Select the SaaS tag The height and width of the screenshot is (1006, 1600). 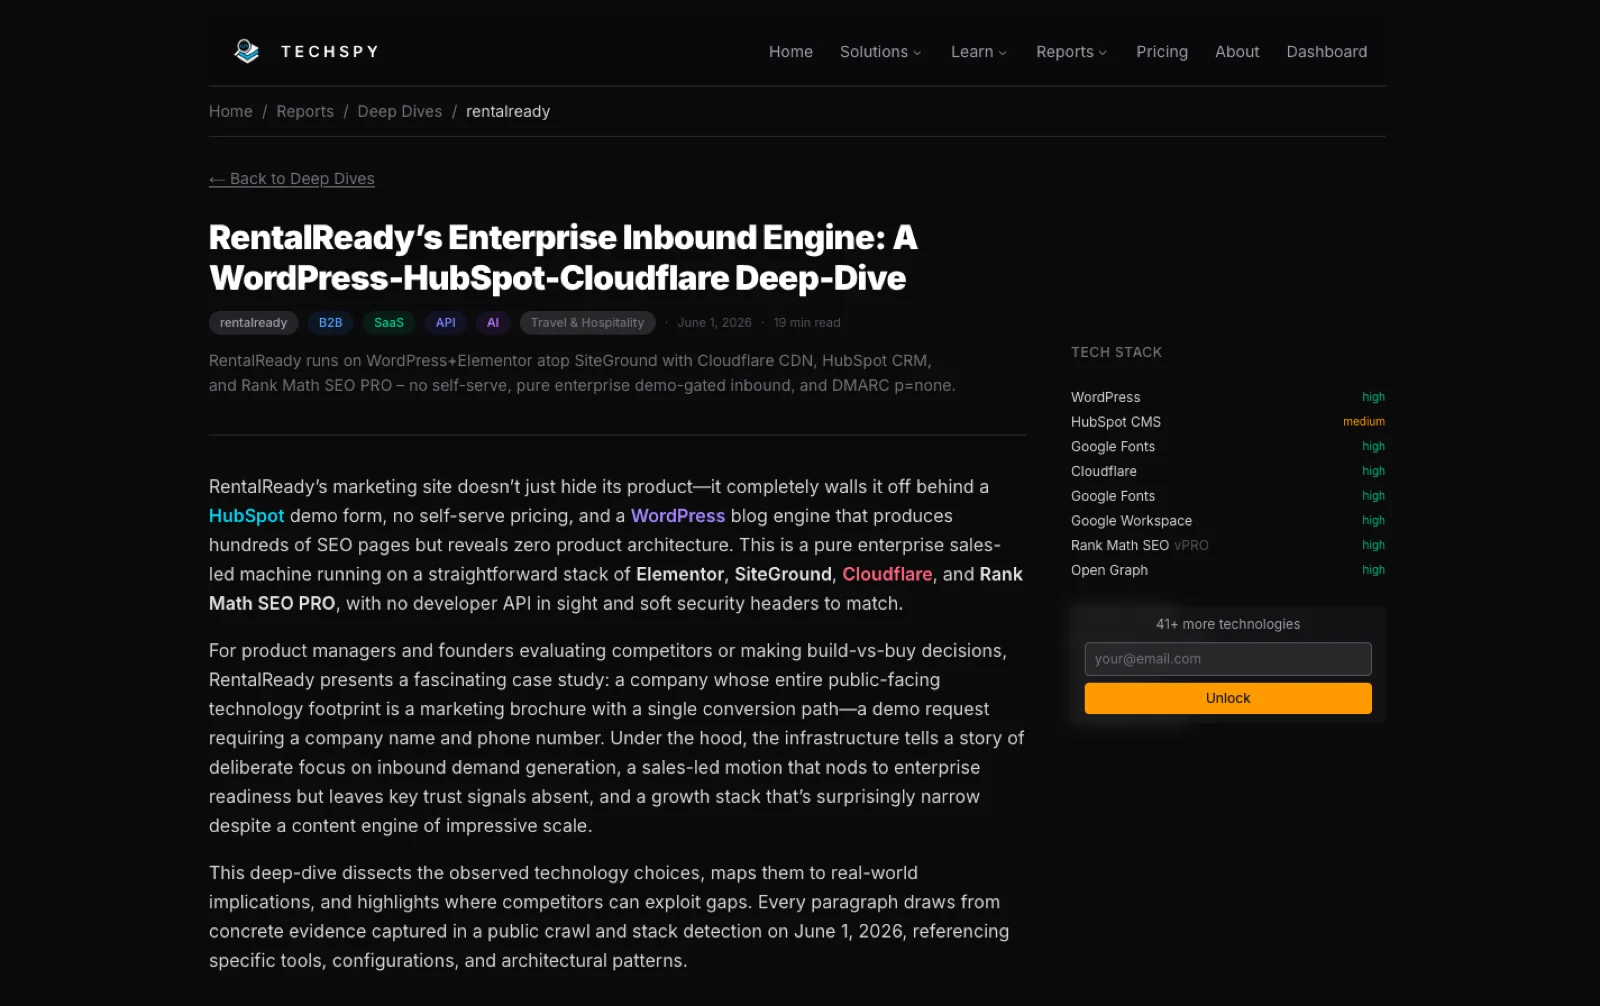tap(389, 323)
